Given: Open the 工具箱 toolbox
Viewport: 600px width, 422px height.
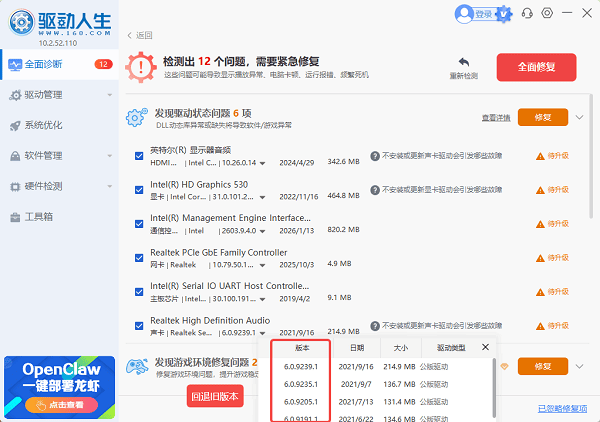Looking at the screenshot, I should click(59, 217).
